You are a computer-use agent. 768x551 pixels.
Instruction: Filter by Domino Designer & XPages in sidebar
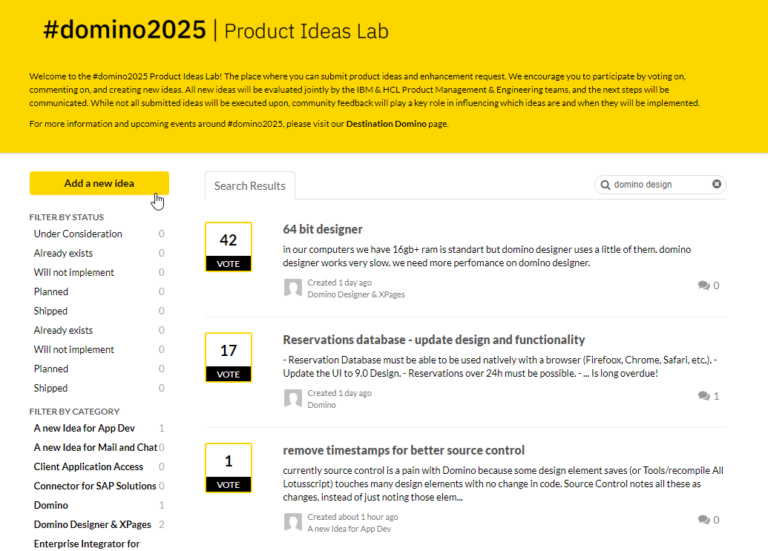92,525
